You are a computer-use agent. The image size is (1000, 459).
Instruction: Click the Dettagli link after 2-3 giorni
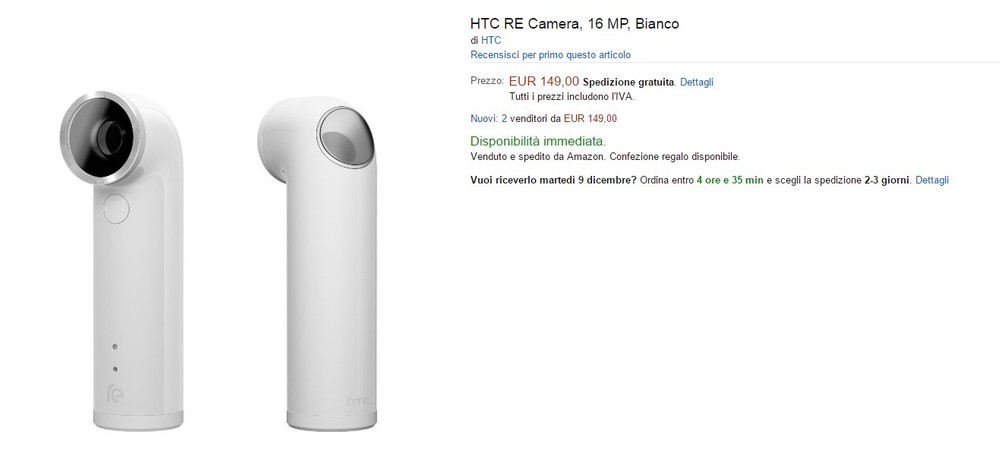[x=932, y=180]
